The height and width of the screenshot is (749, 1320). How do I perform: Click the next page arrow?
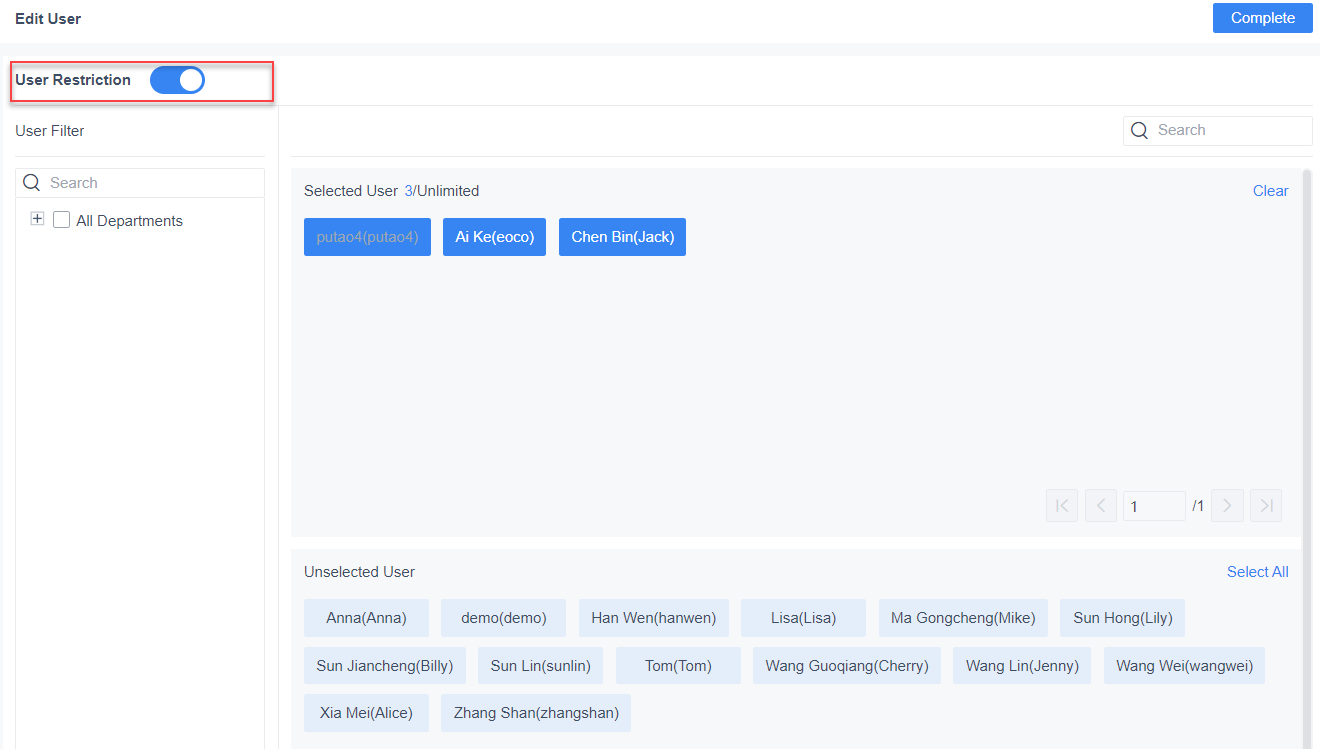pos(1227,505)
